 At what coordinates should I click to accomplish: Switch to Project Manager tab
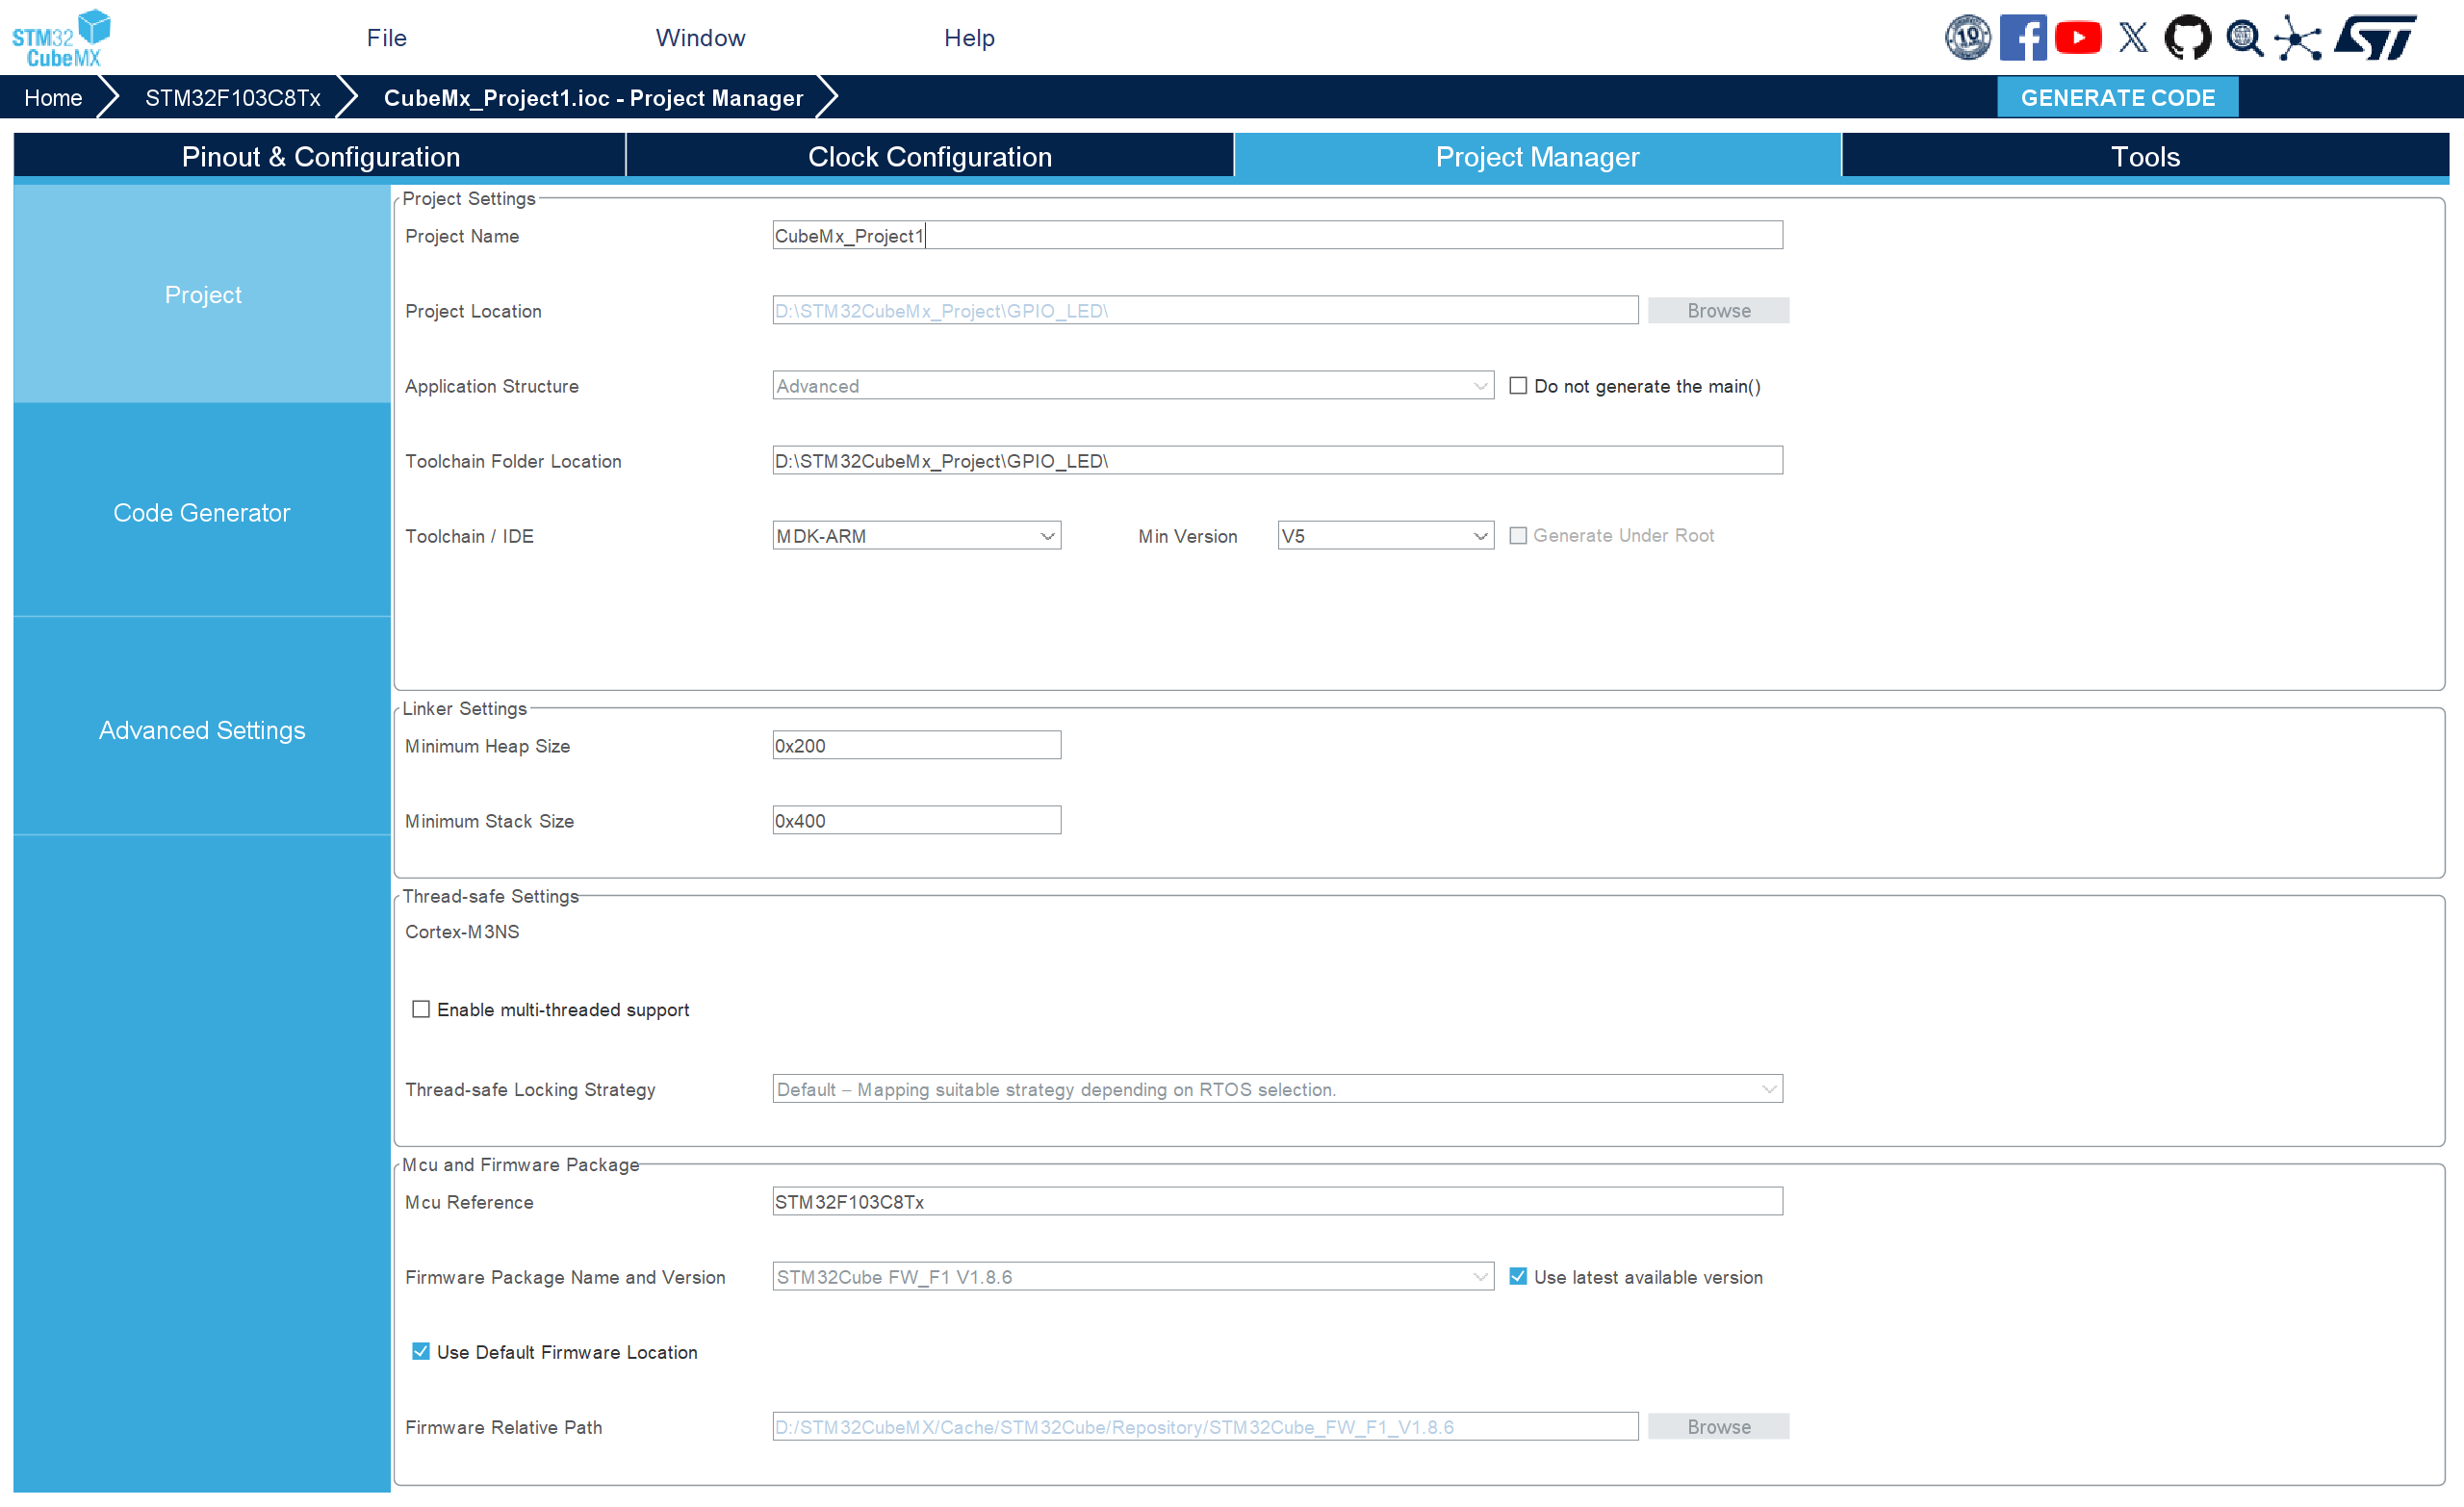click(1537, 157)
